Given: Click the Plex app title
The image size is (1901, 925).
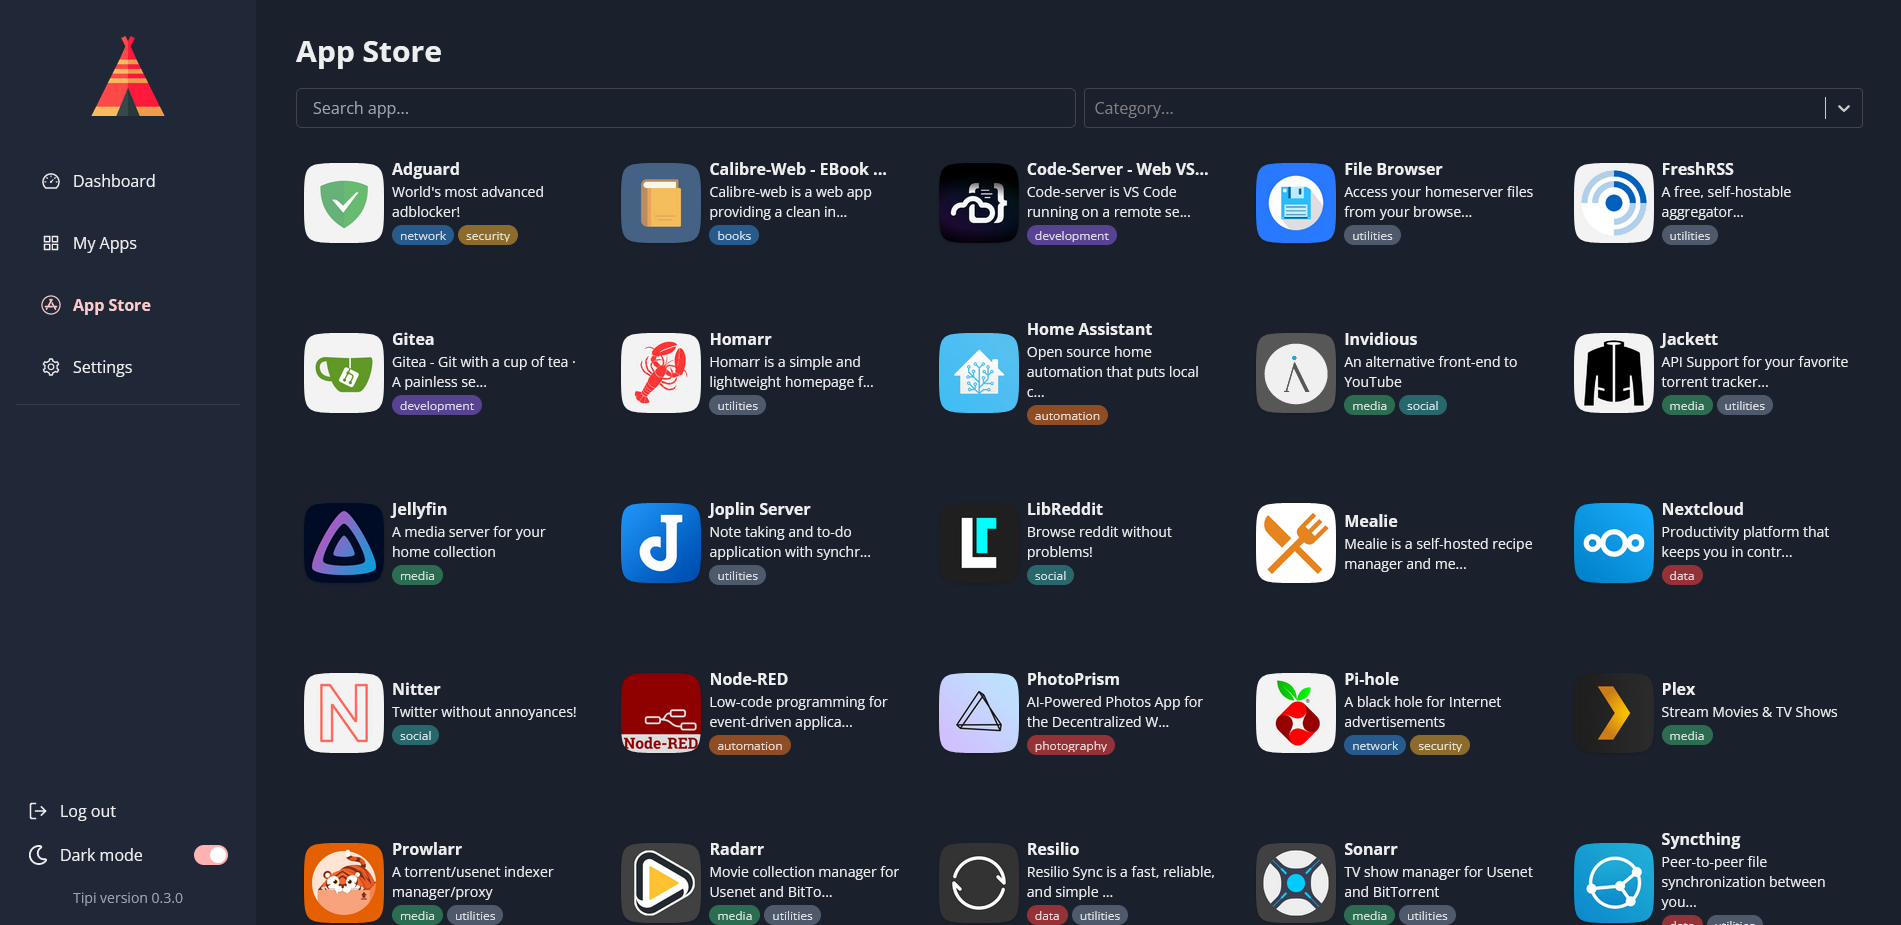Looking at the screenshot, I should [1678, 689].
